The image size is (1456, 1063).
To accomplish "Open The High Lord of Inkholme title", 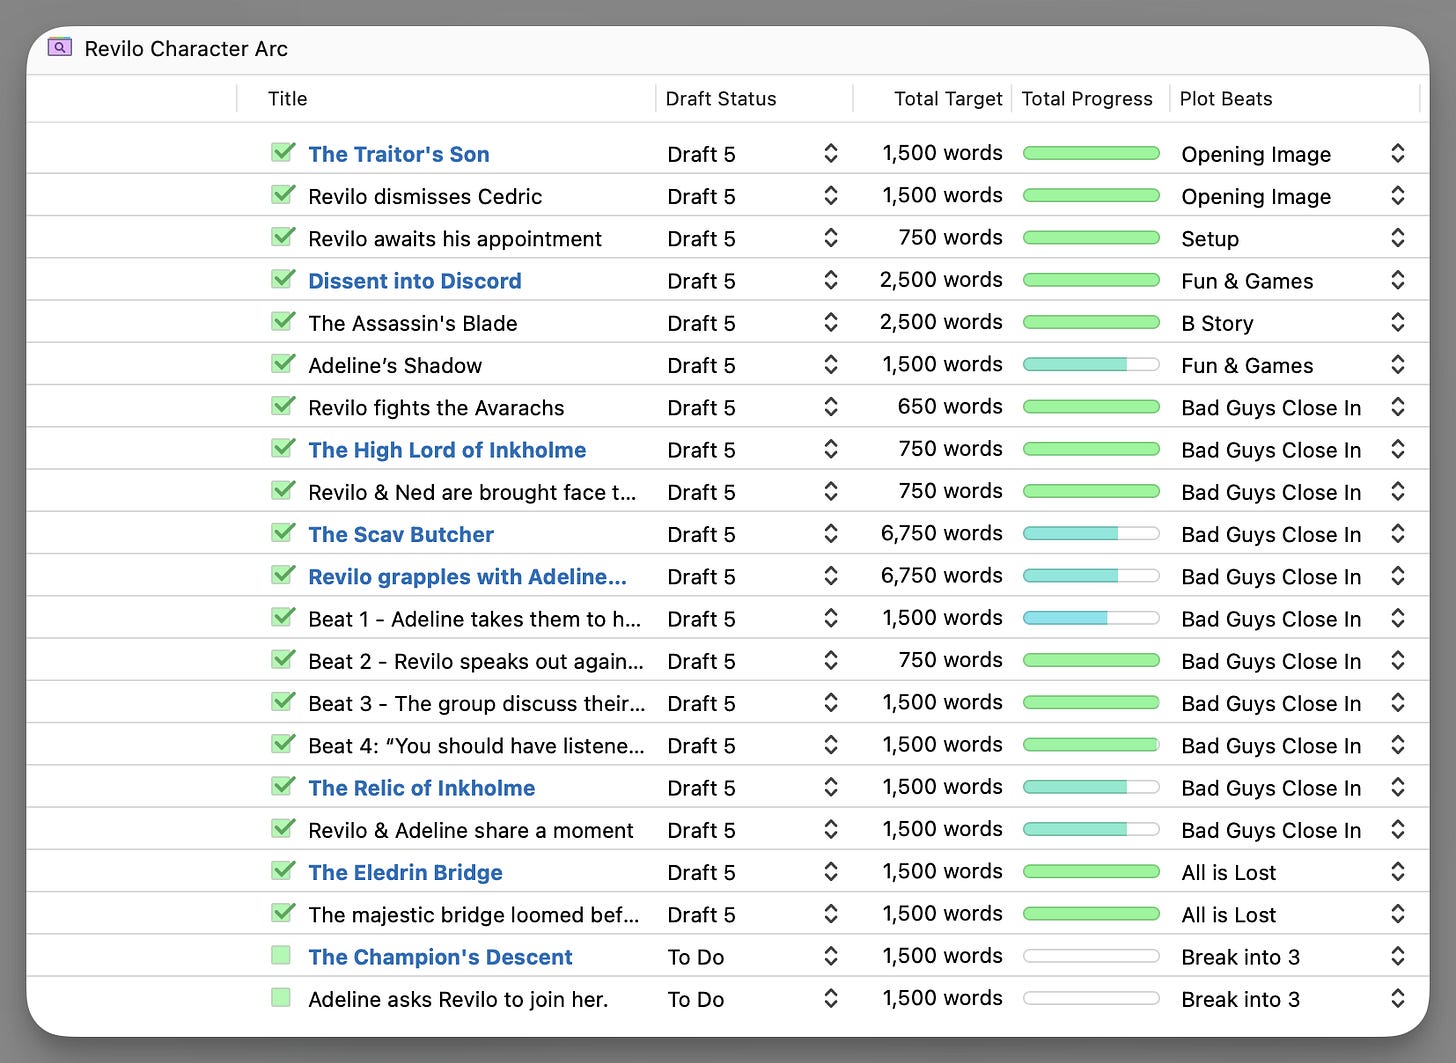I will (x=447, y=450).
